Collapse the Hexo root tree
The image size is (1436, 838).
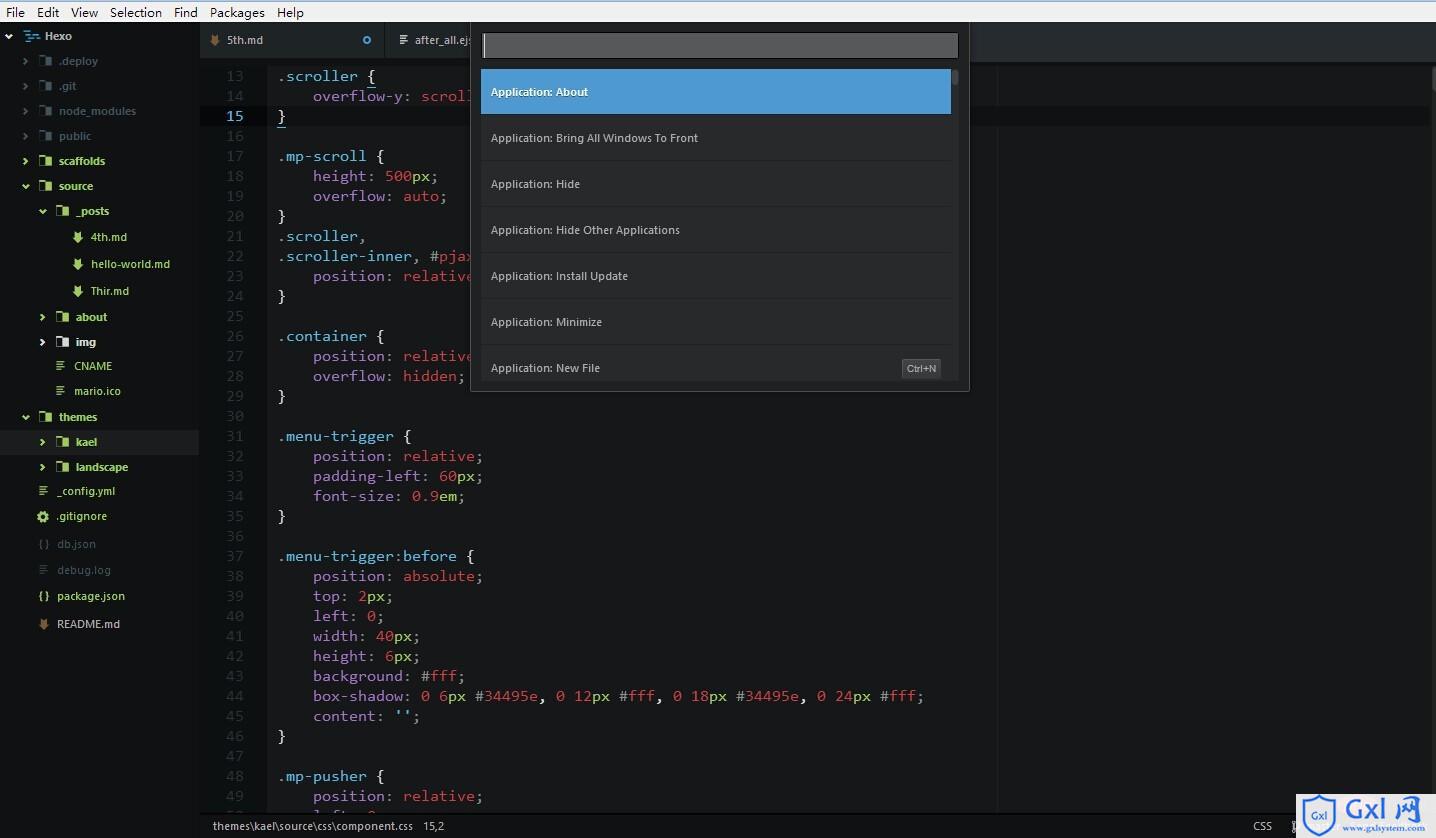(9, 36)
